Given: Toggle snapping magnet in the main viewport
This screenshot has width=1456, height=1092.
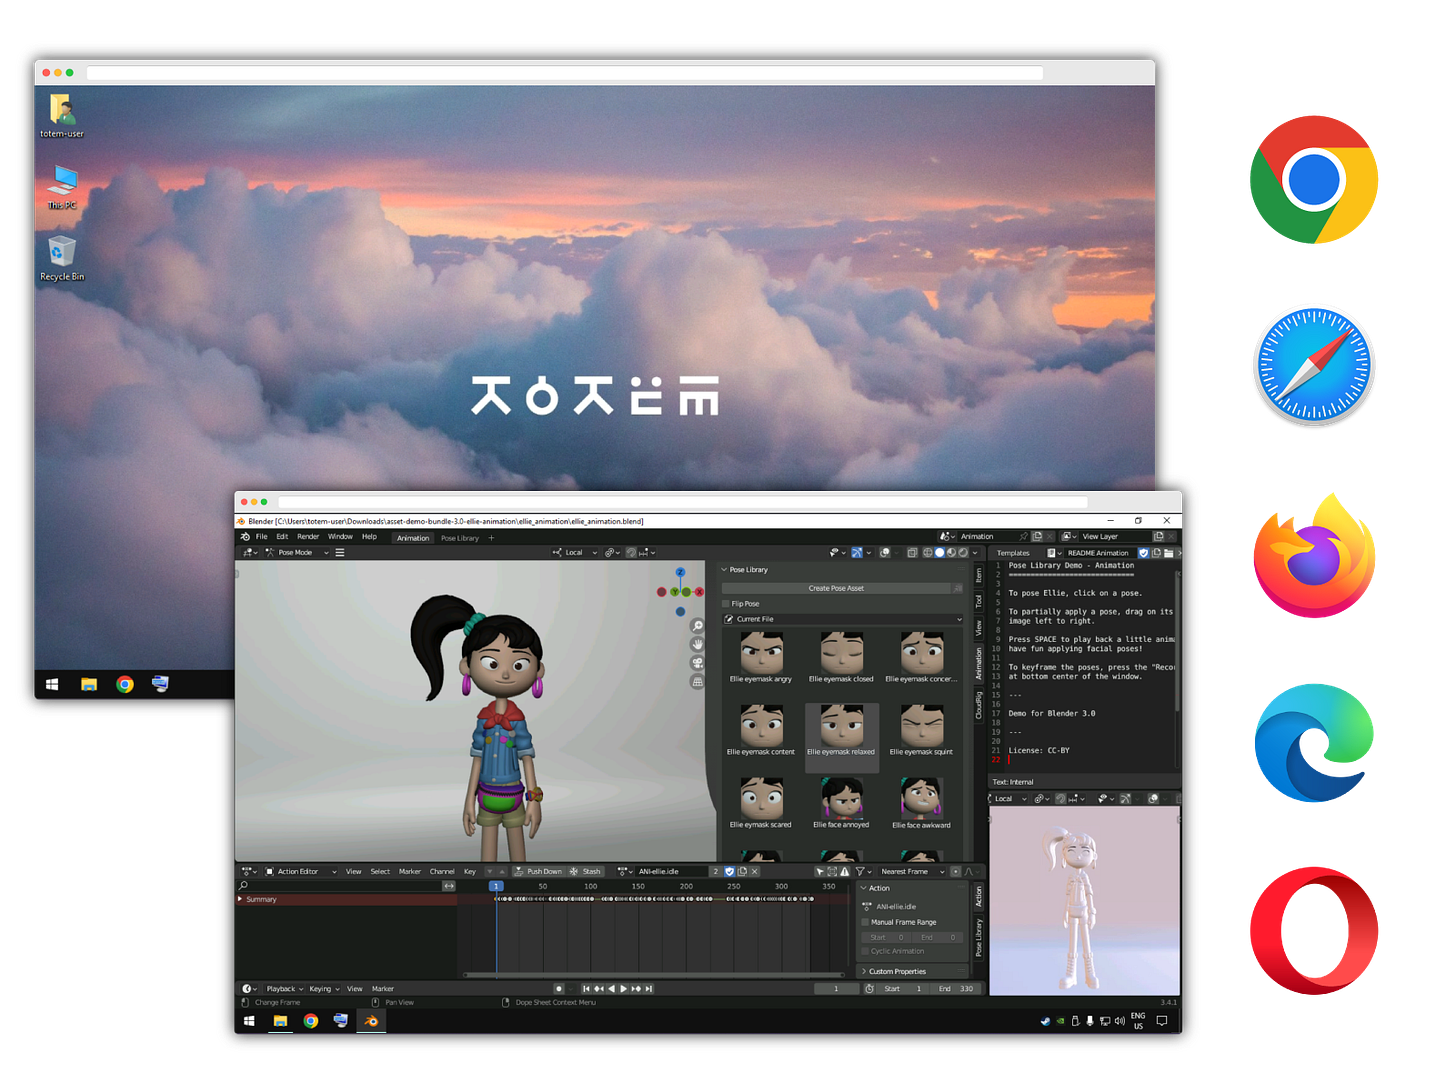Looking at the screenshot, I should (x=629, y=552).
